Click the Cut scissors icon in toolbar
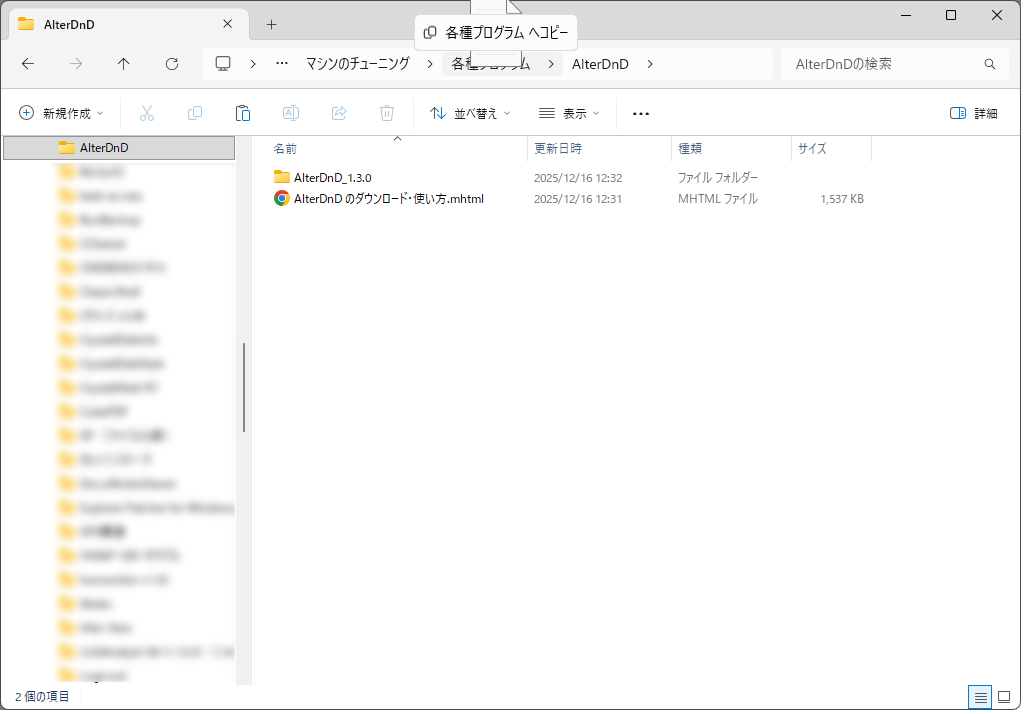 147,113
